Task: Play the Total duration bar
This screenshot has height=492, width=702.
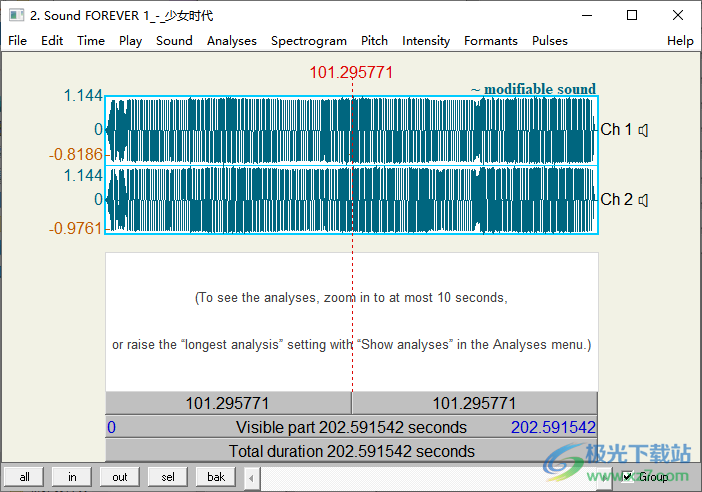Action: 351,451
